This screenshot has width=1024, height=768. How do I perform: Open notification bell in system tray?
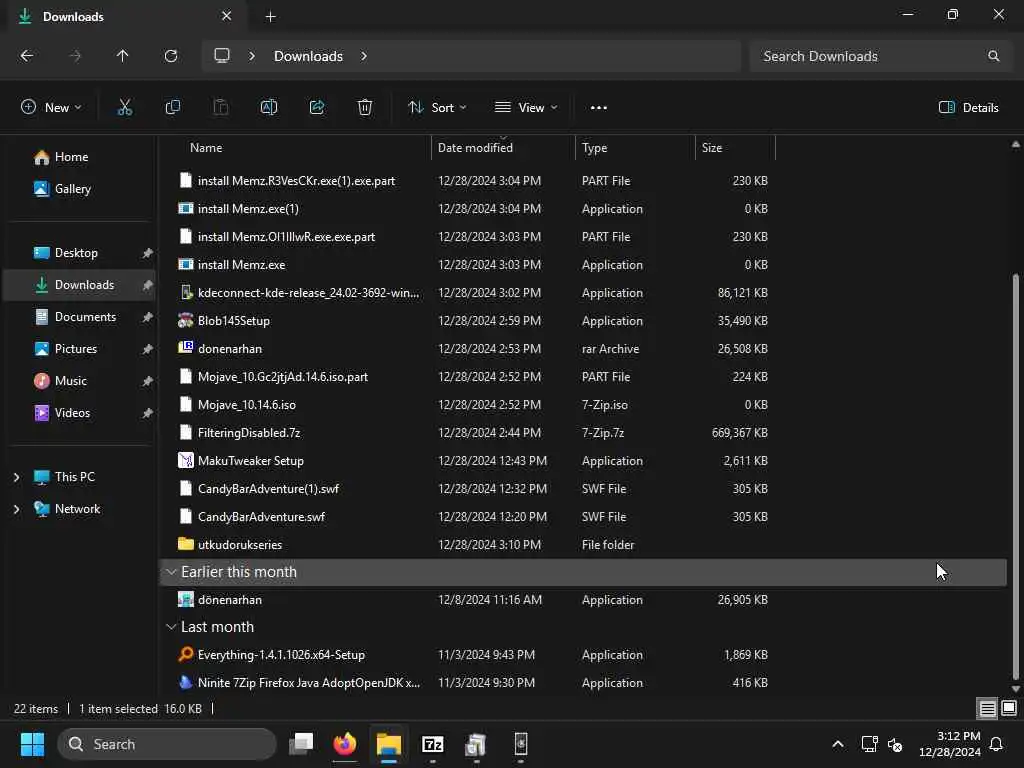[997, 744]
